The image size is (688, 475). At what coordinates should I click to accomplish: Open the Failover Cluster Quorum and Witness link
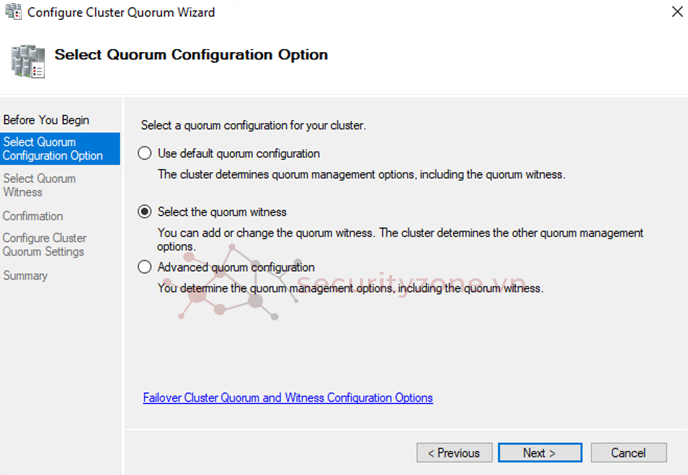click(288, 398)
